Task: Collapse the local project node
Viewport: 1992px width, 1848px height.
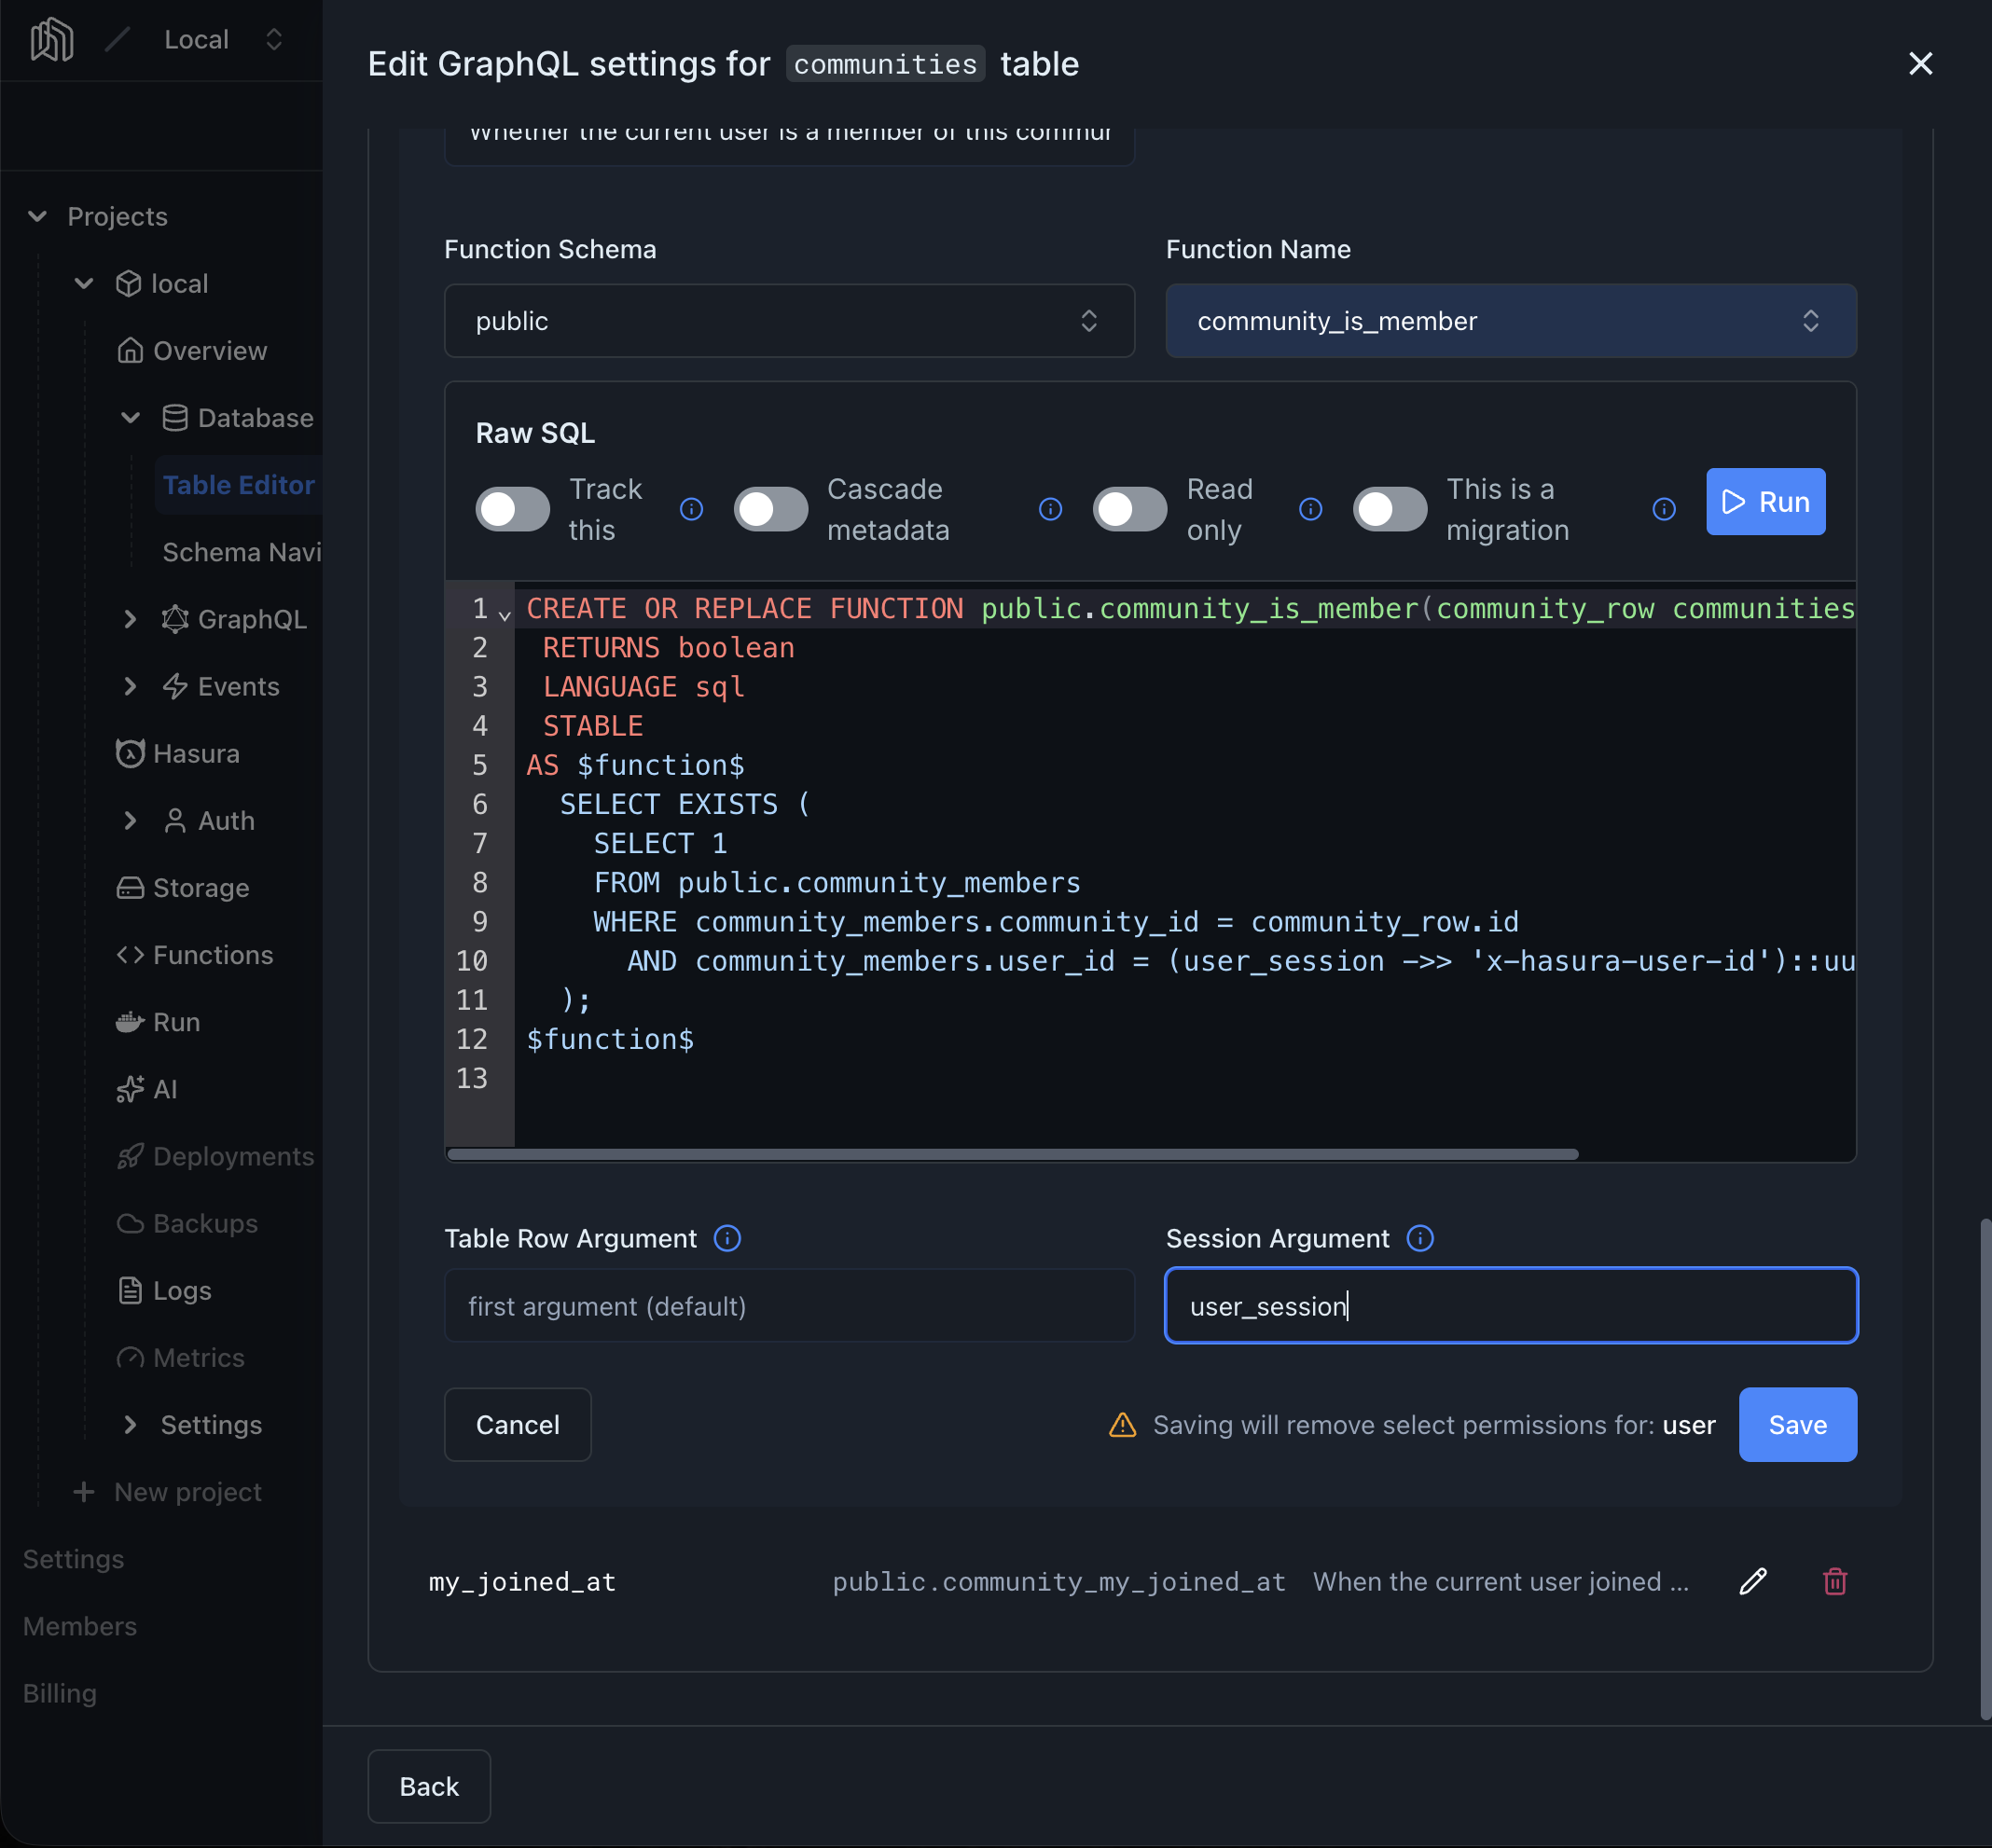Action: tap(84, 283)
